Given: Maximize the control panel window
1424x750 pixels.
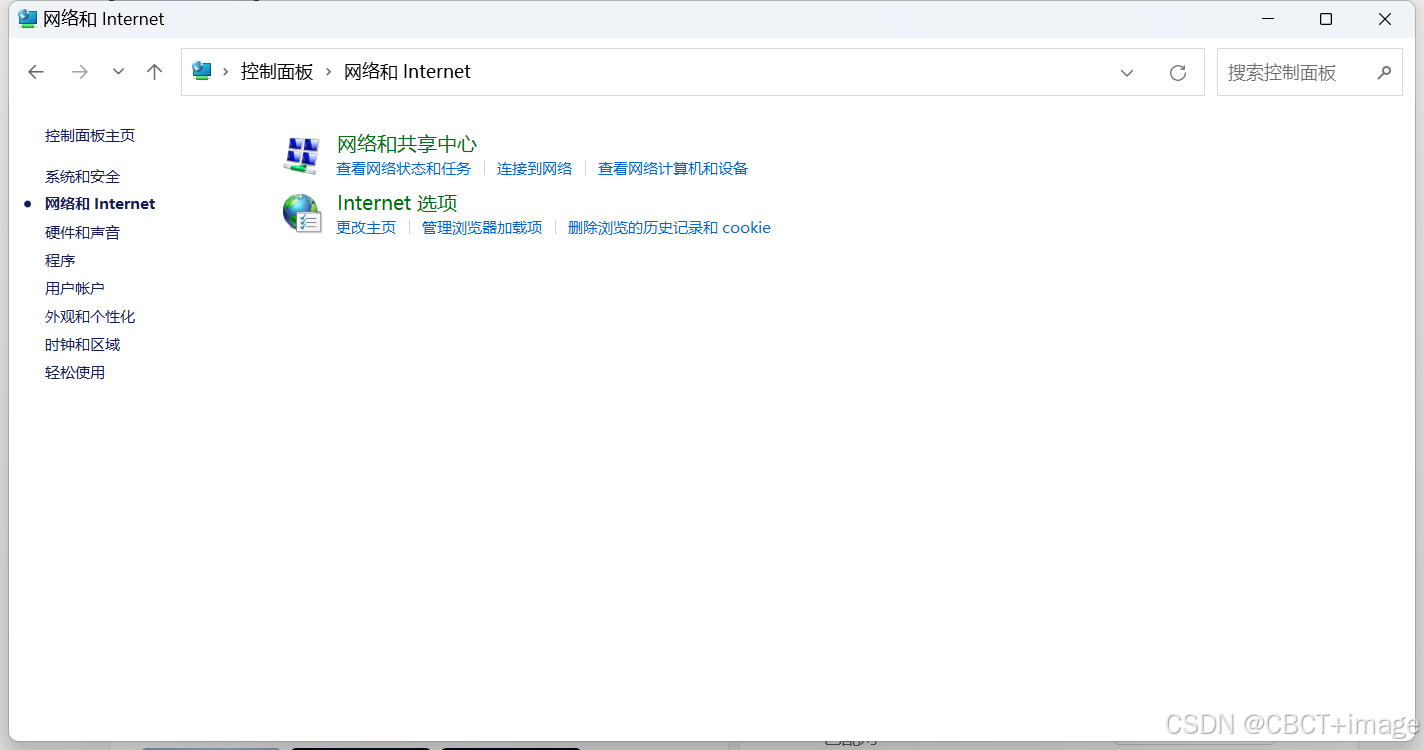Looking at the screenshot, I should pos(1326,19).
